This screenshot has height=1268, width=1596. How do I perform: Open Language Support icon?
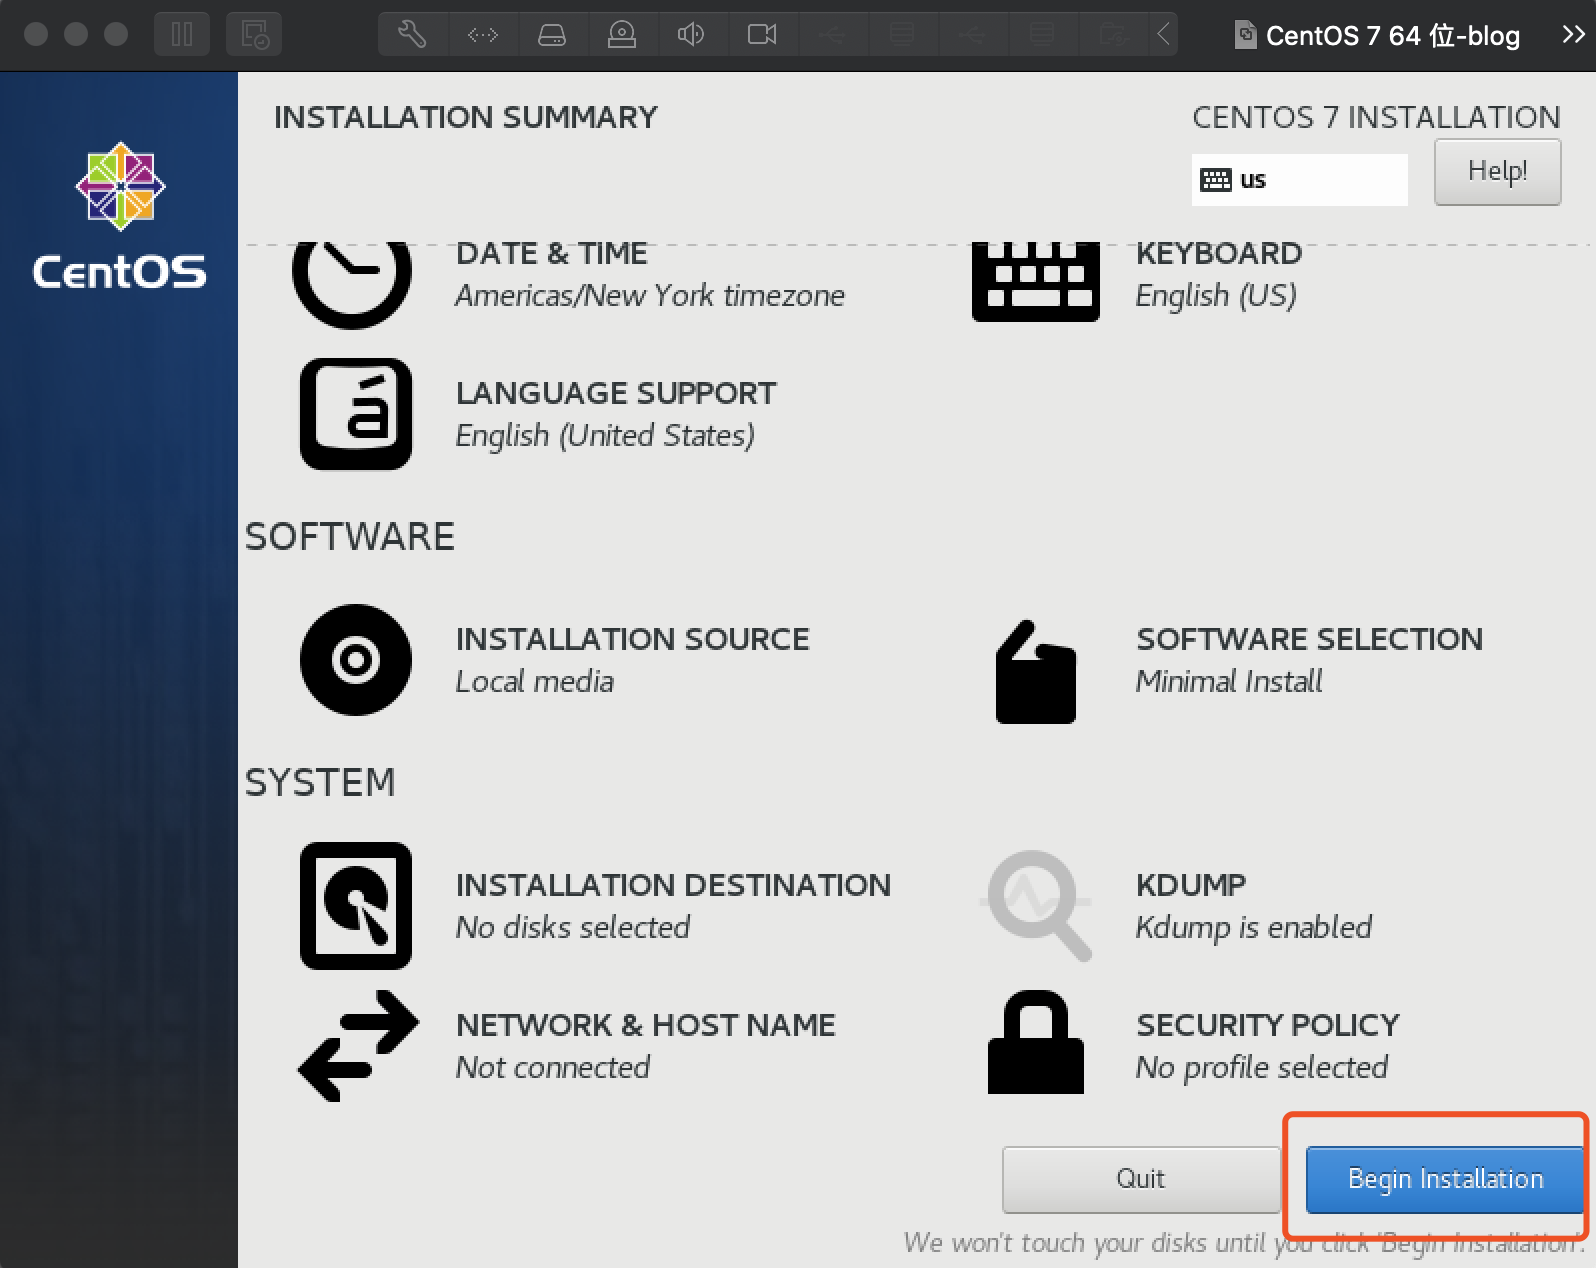(x=356, y=414)
